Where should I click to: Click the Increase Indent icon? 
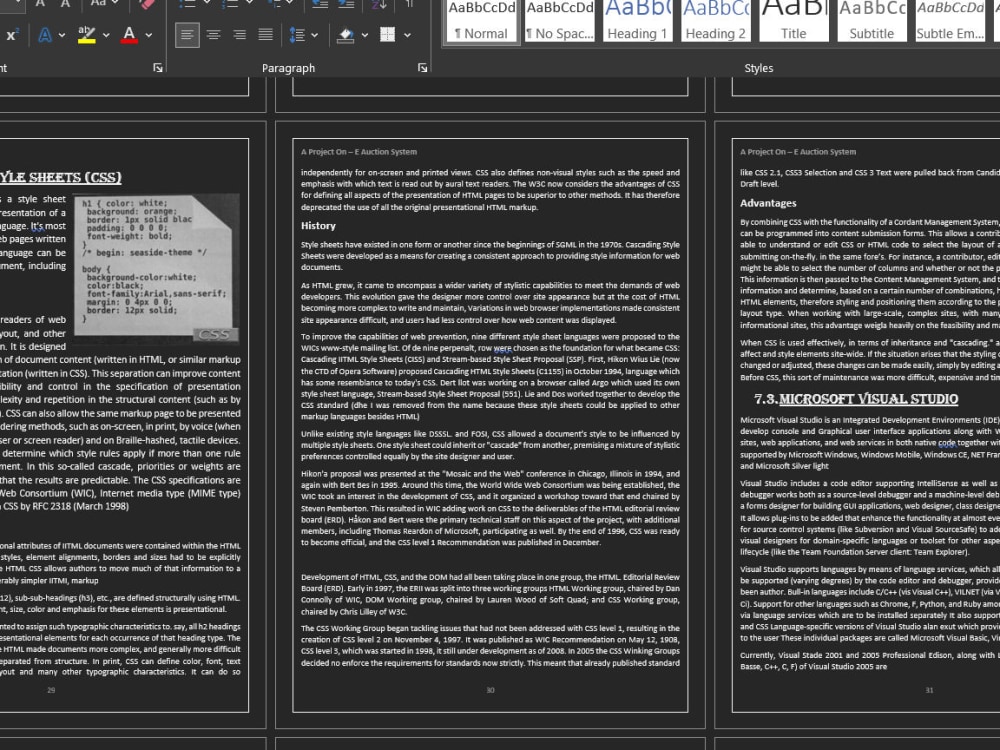[x=346, y=4]
